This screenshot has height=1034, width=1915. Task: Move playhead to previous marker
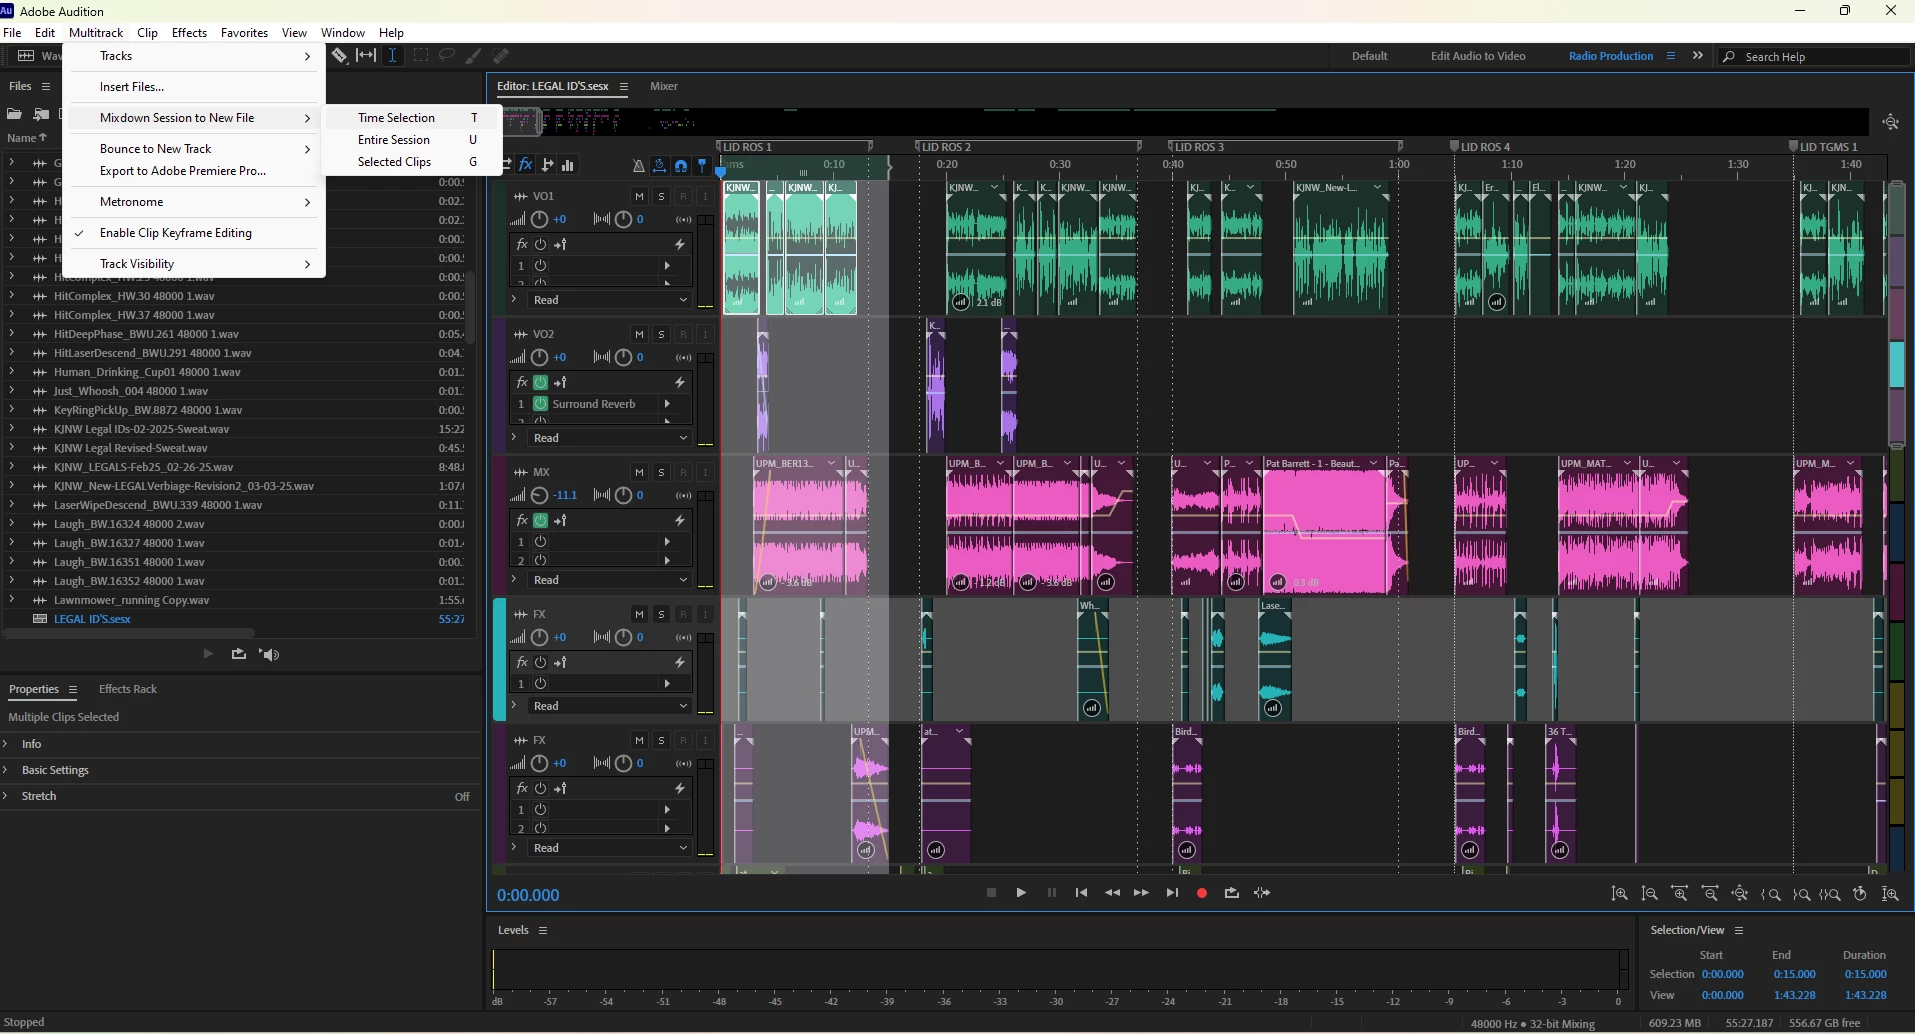[1081, 893]
